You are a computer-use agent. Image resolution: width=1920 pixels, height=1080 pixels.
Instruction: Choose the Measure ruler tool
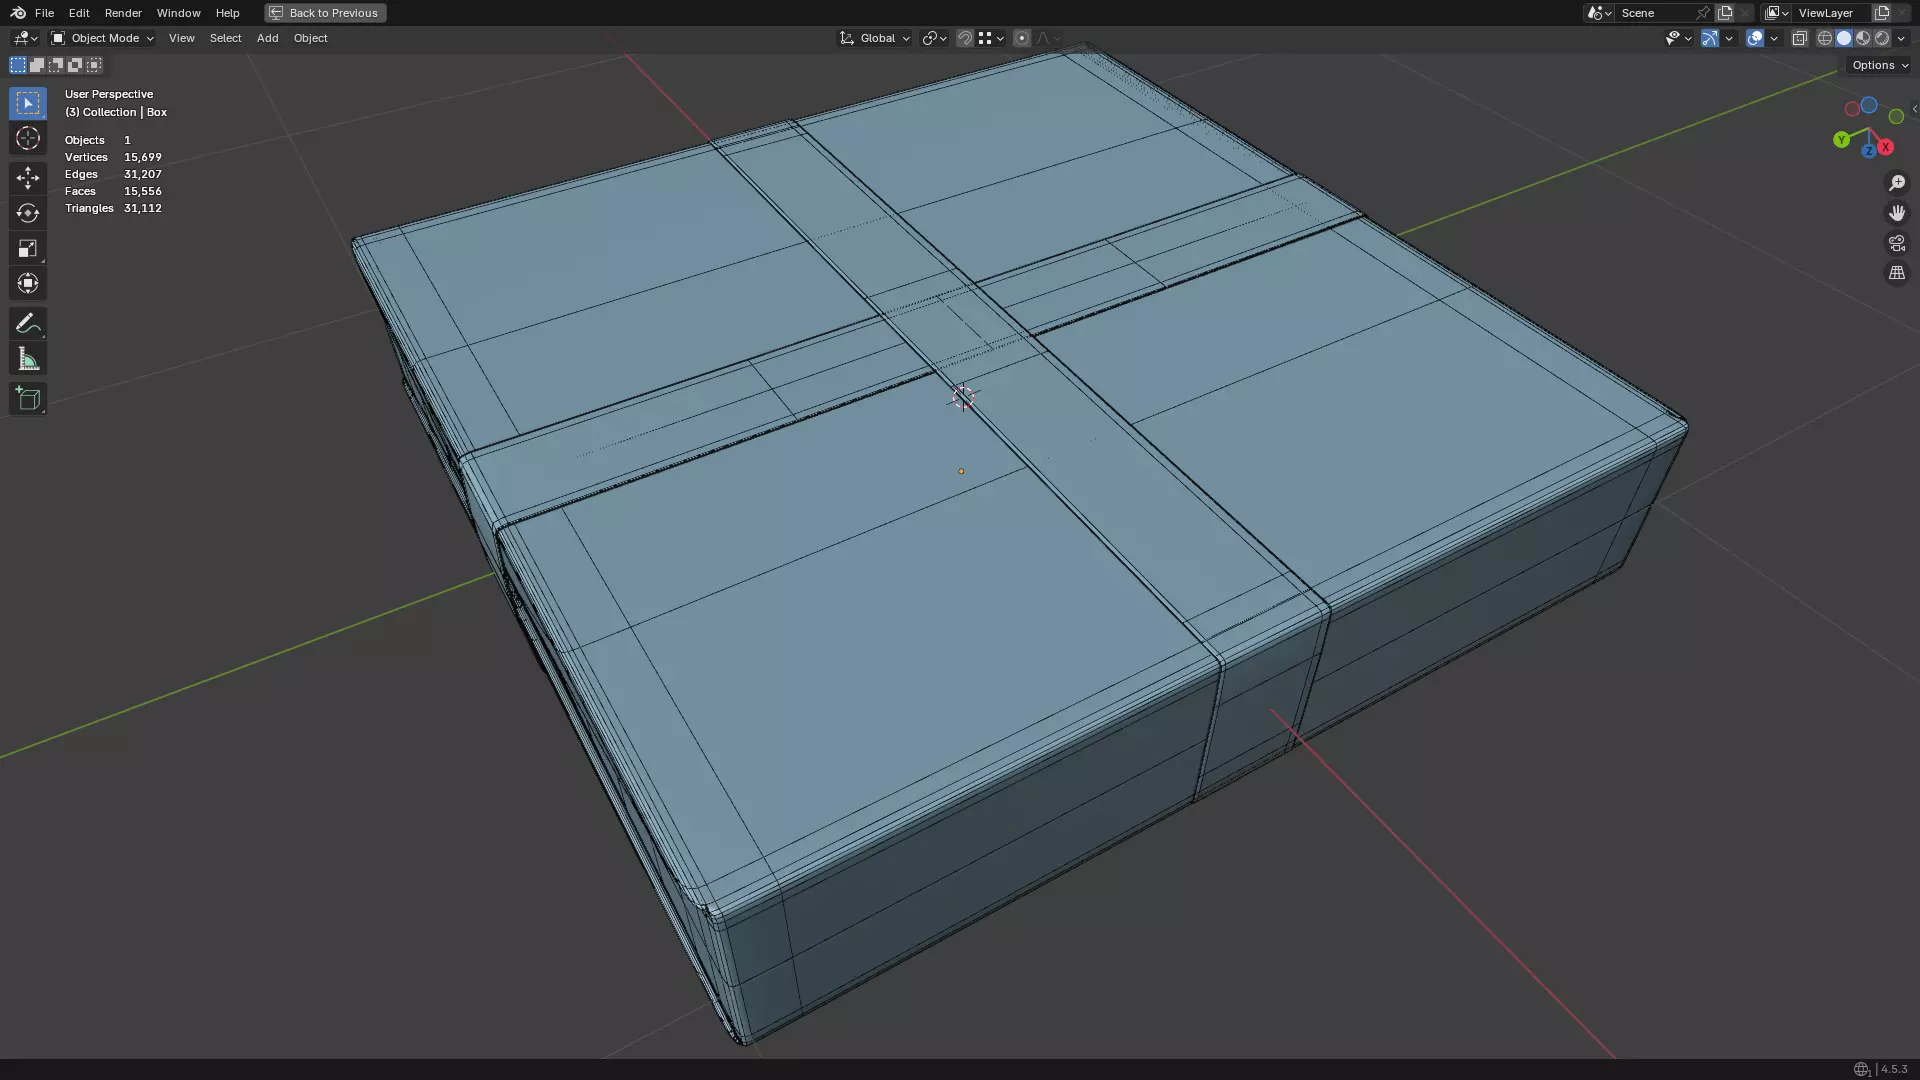tap(27, 359)
